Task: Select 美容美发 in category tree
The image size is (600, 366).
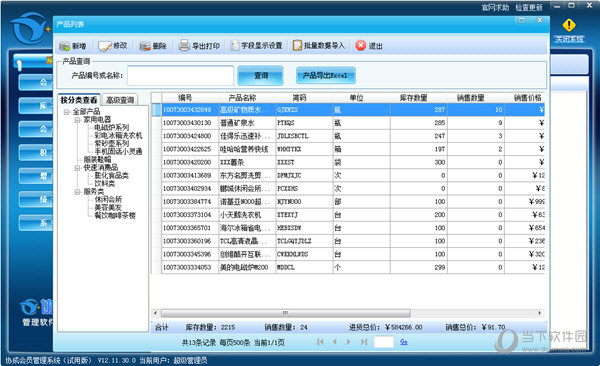Action: [x=108, y=208]
